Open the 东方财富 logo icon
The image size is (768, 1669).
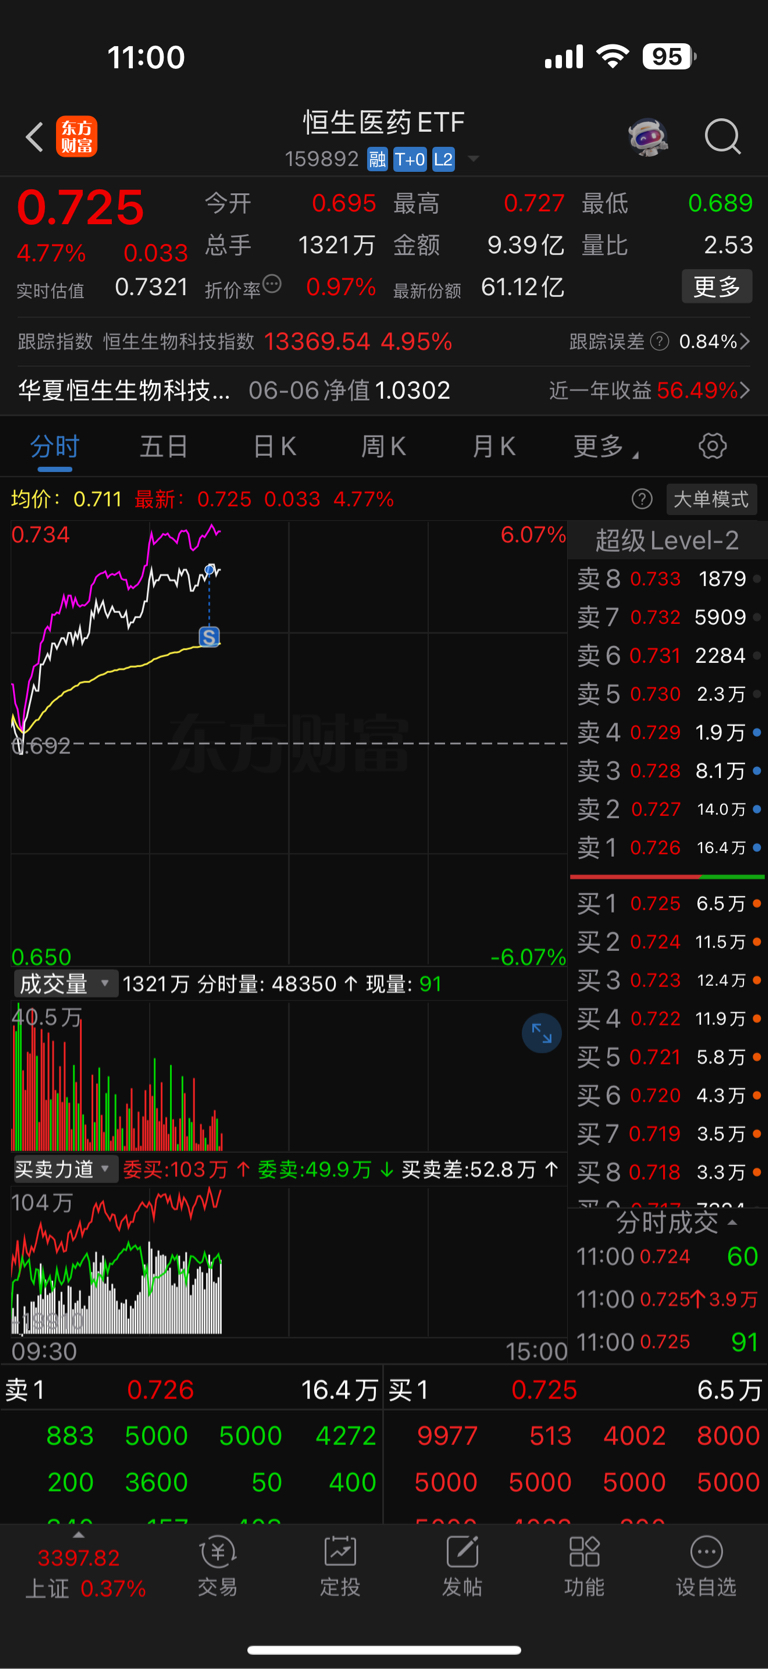click(x=77, y=137)
